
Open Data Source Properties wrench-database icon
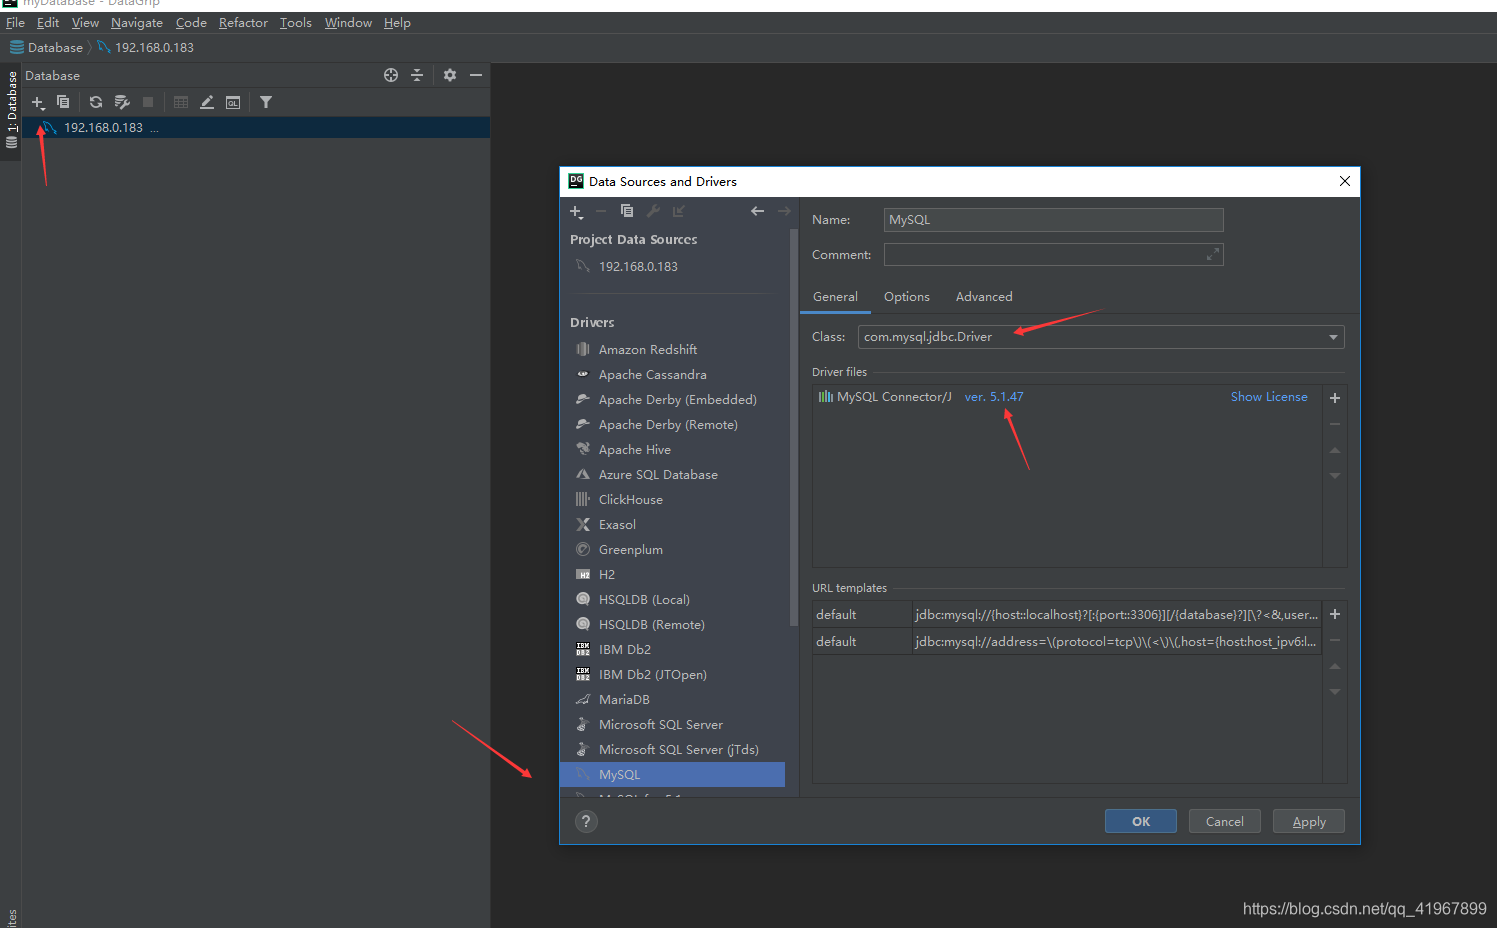[x=122, y=102]
